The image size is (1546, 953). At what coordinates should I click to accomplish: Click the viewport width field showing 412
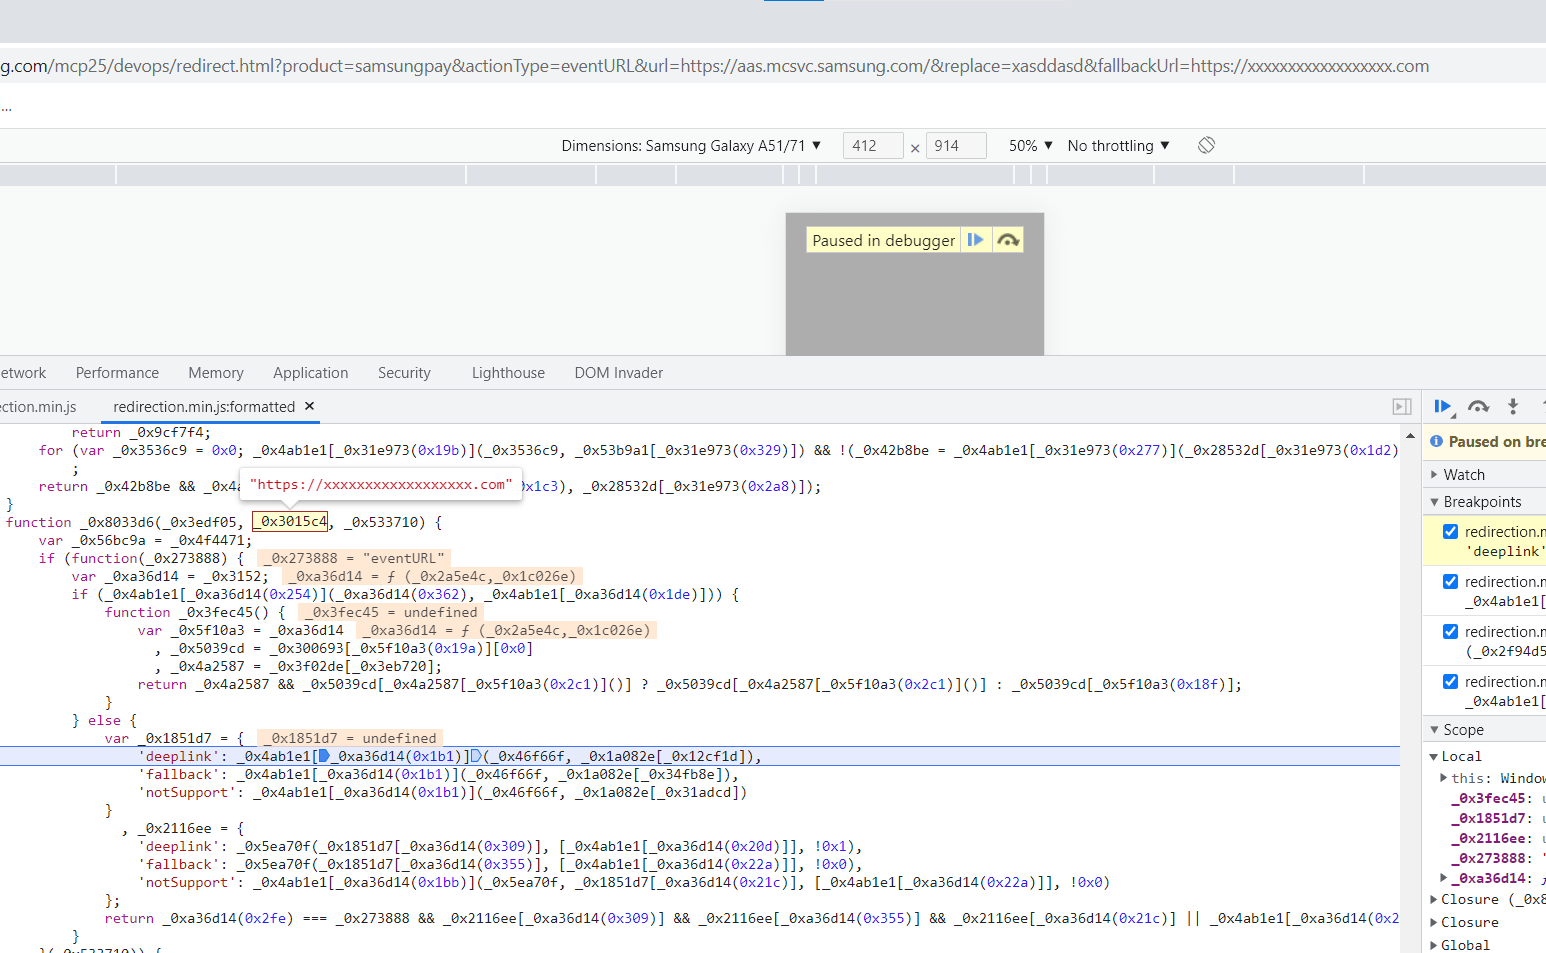[x=872, y=146]
